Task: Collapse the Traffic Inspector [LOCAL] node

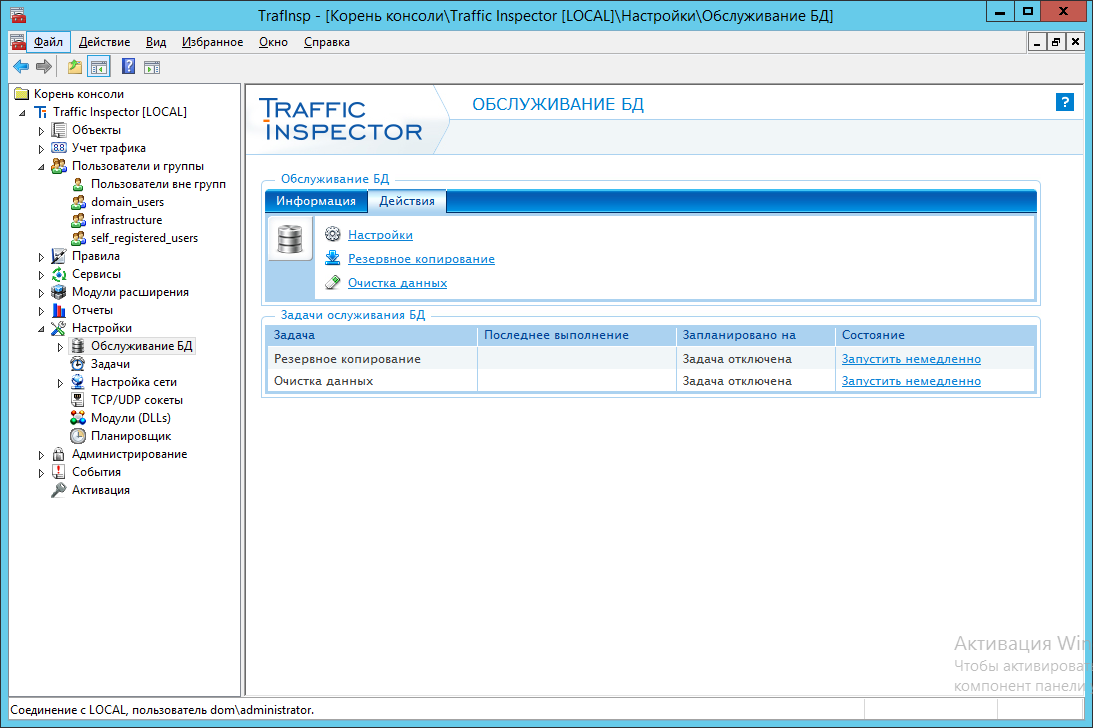Action: [22, 112]
